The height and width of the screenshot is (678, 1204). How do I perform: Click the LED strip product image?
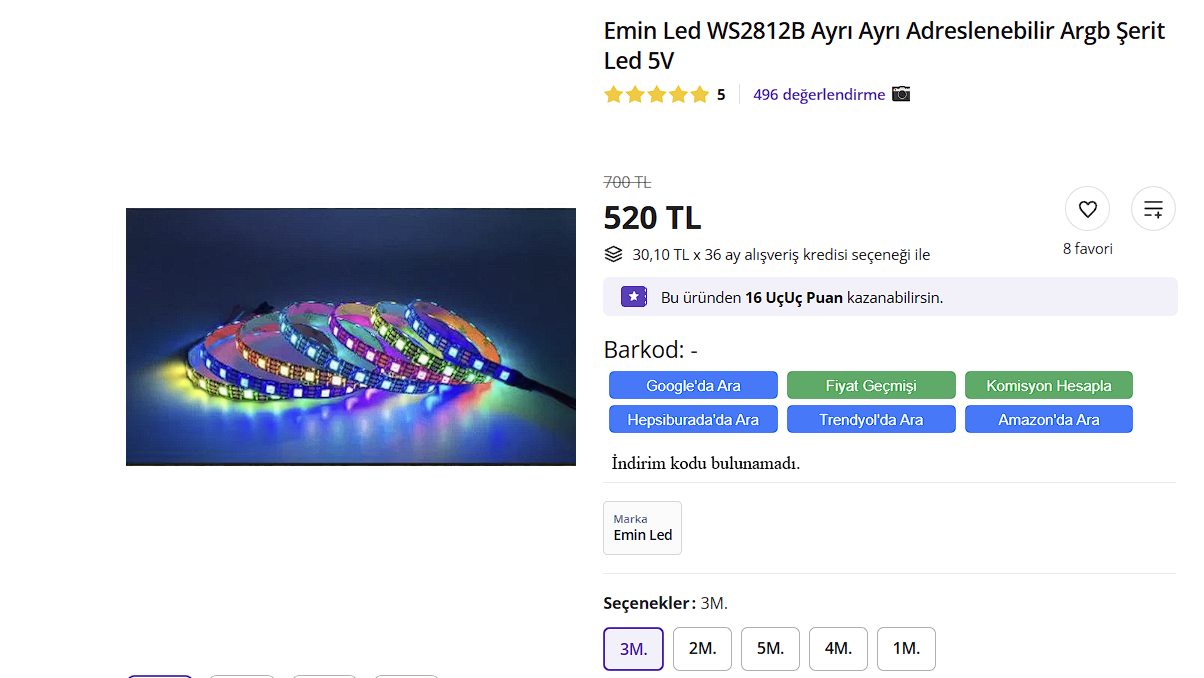(351, 337)
